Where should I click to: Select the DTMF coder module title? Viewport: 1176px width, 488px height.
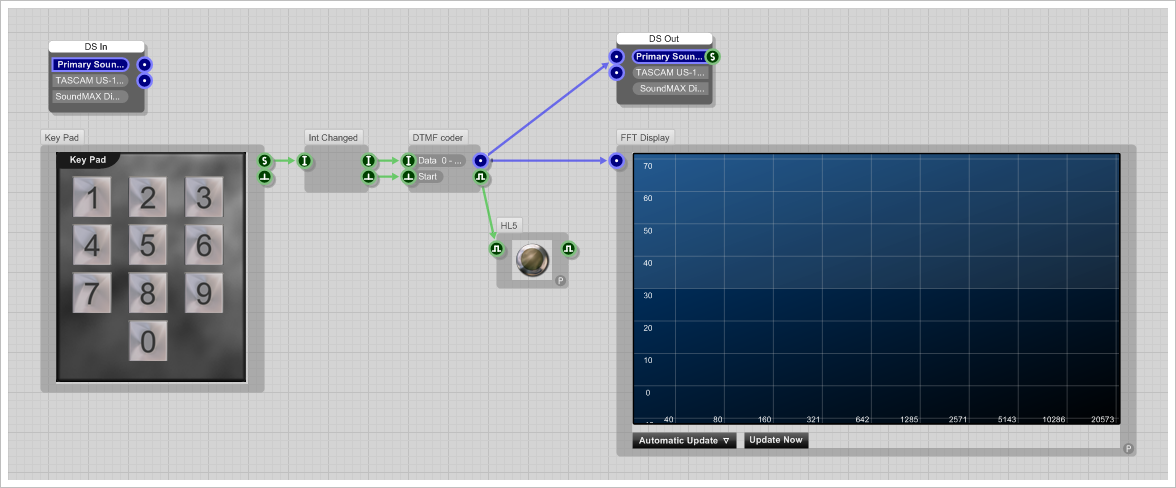coord(437,138)
